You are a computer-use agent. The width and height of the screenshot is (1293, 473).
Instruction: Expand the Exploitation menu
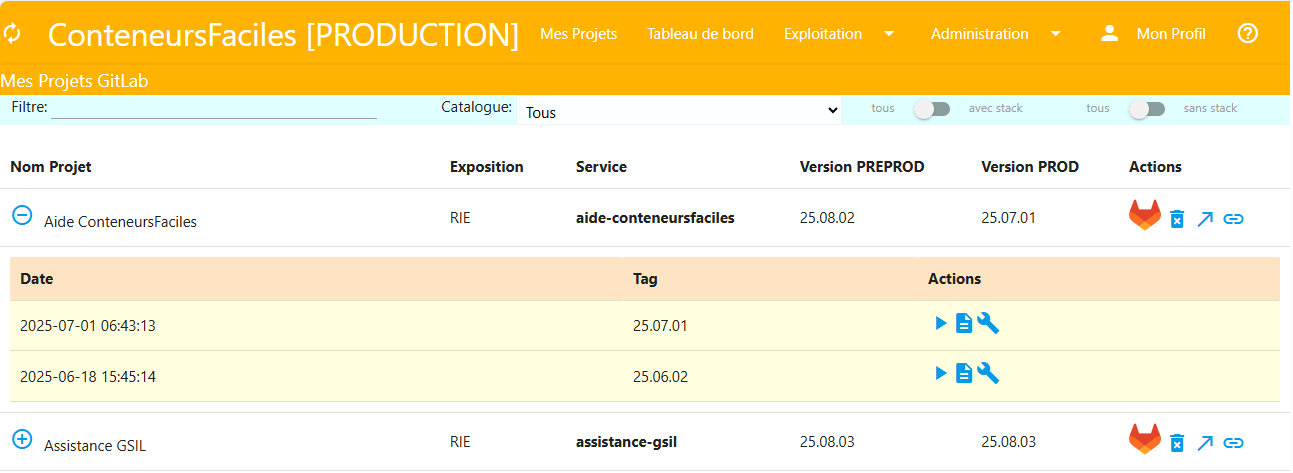coord(838,34)
